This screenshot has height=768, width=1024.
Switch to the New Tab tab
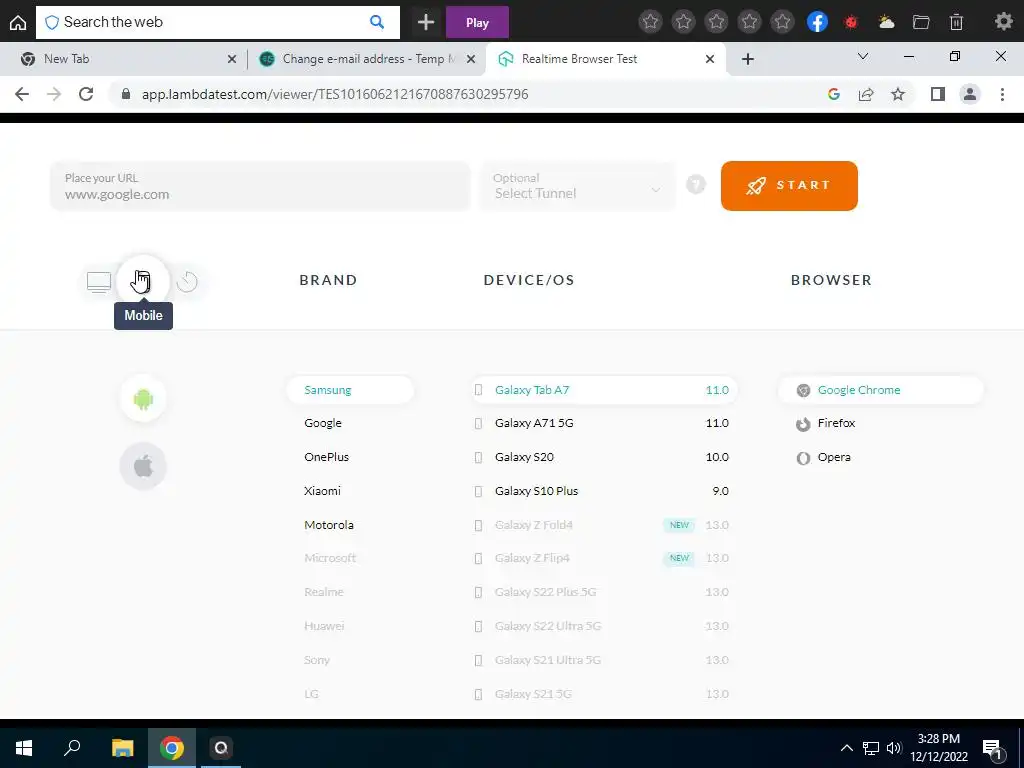123,59
